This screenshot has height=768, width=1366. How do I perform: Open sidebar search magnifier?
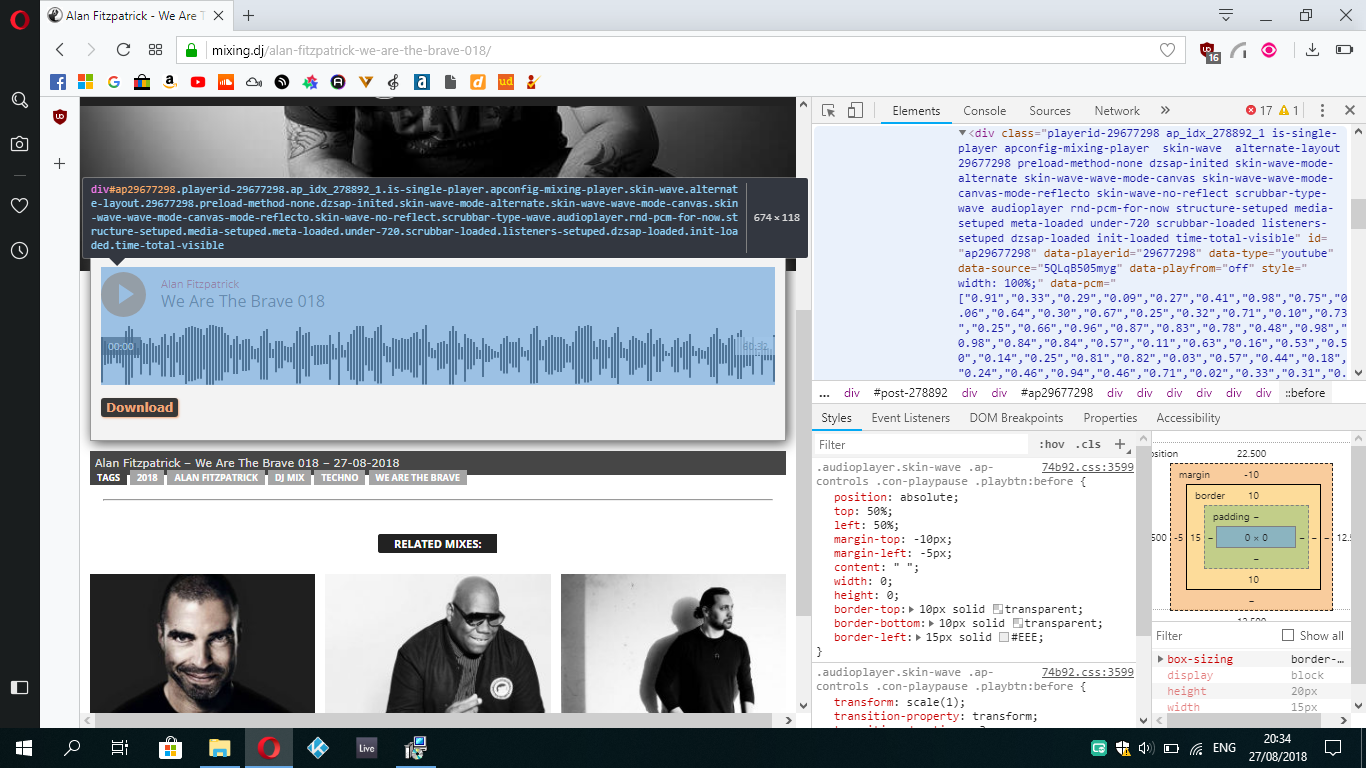click(19, 100)
